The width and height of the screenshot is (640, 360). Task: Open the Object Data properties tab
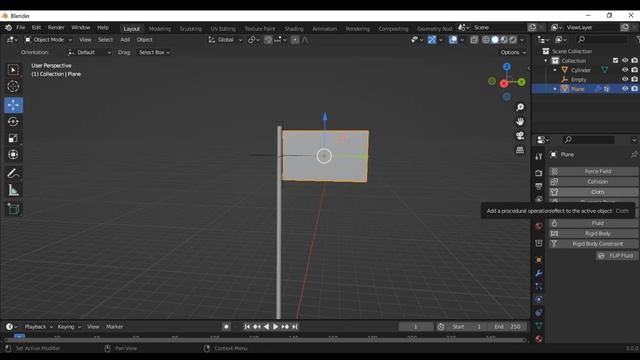[x=539, y=326]
